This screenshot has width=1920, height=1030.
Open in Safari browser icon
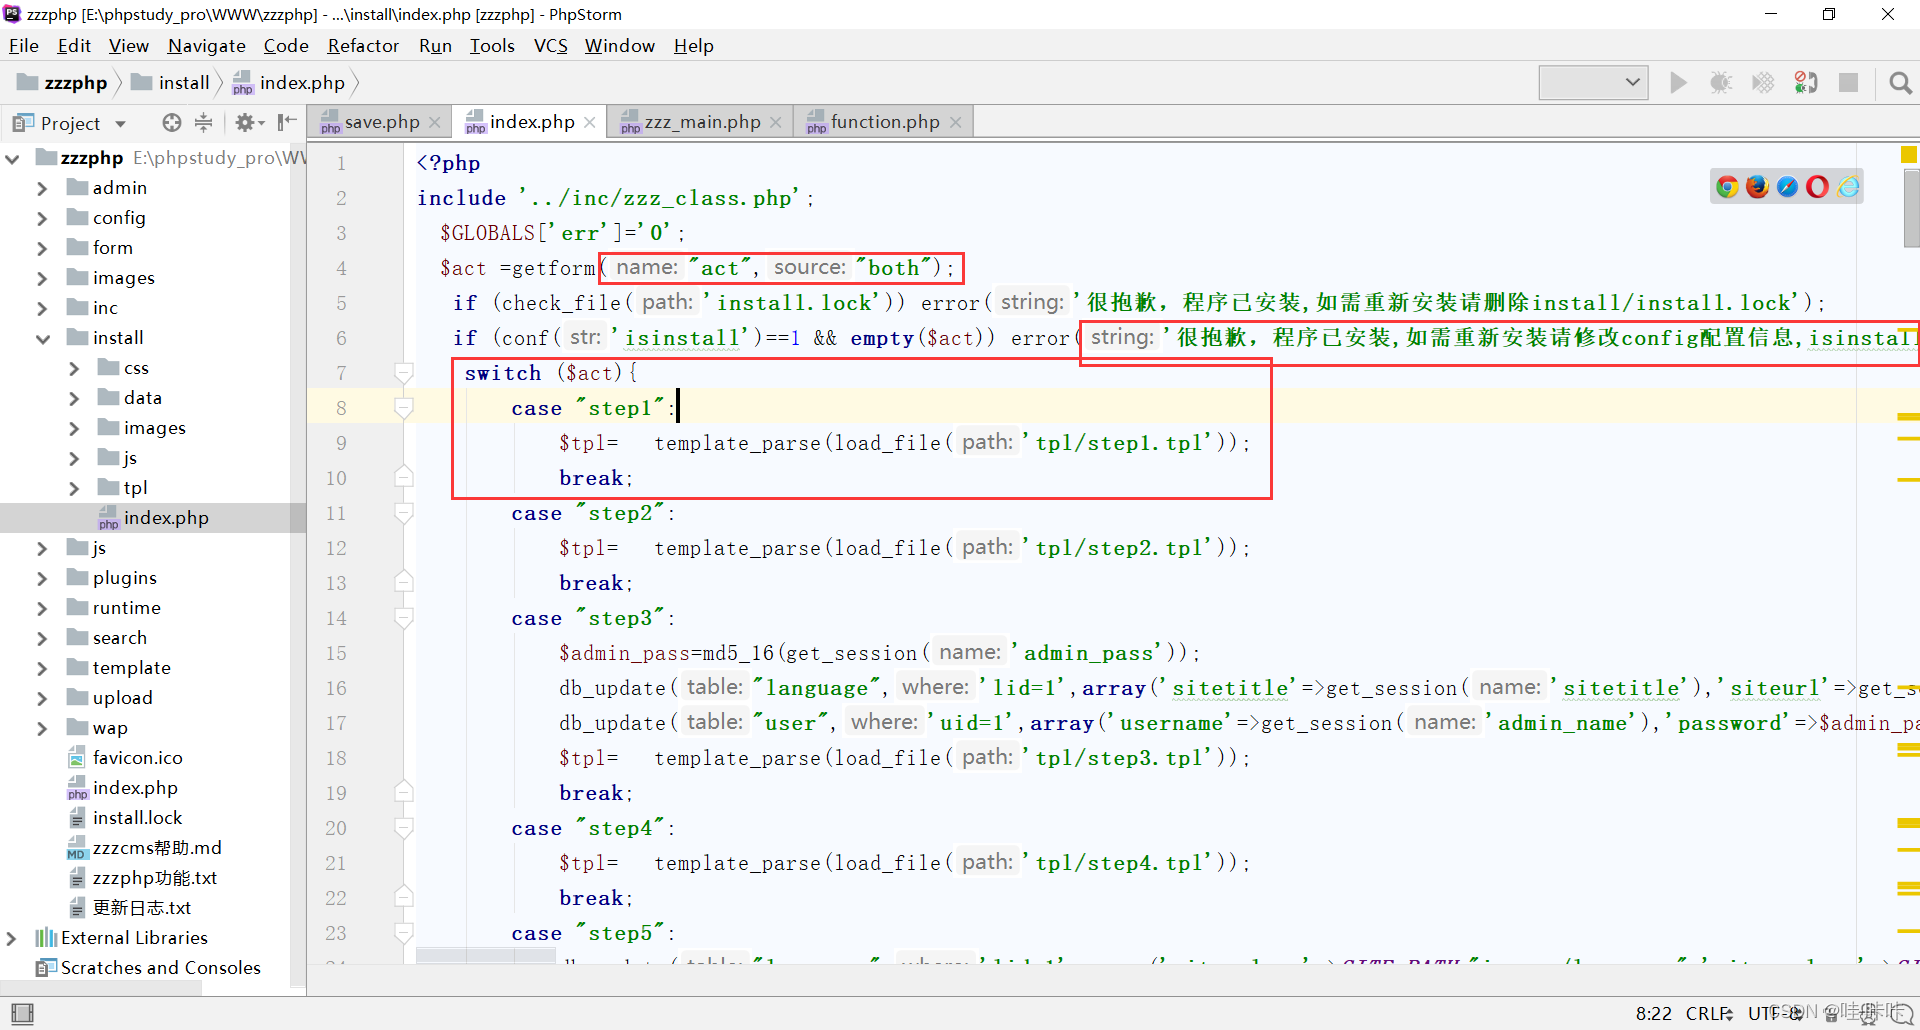[x=1787, y=187]
